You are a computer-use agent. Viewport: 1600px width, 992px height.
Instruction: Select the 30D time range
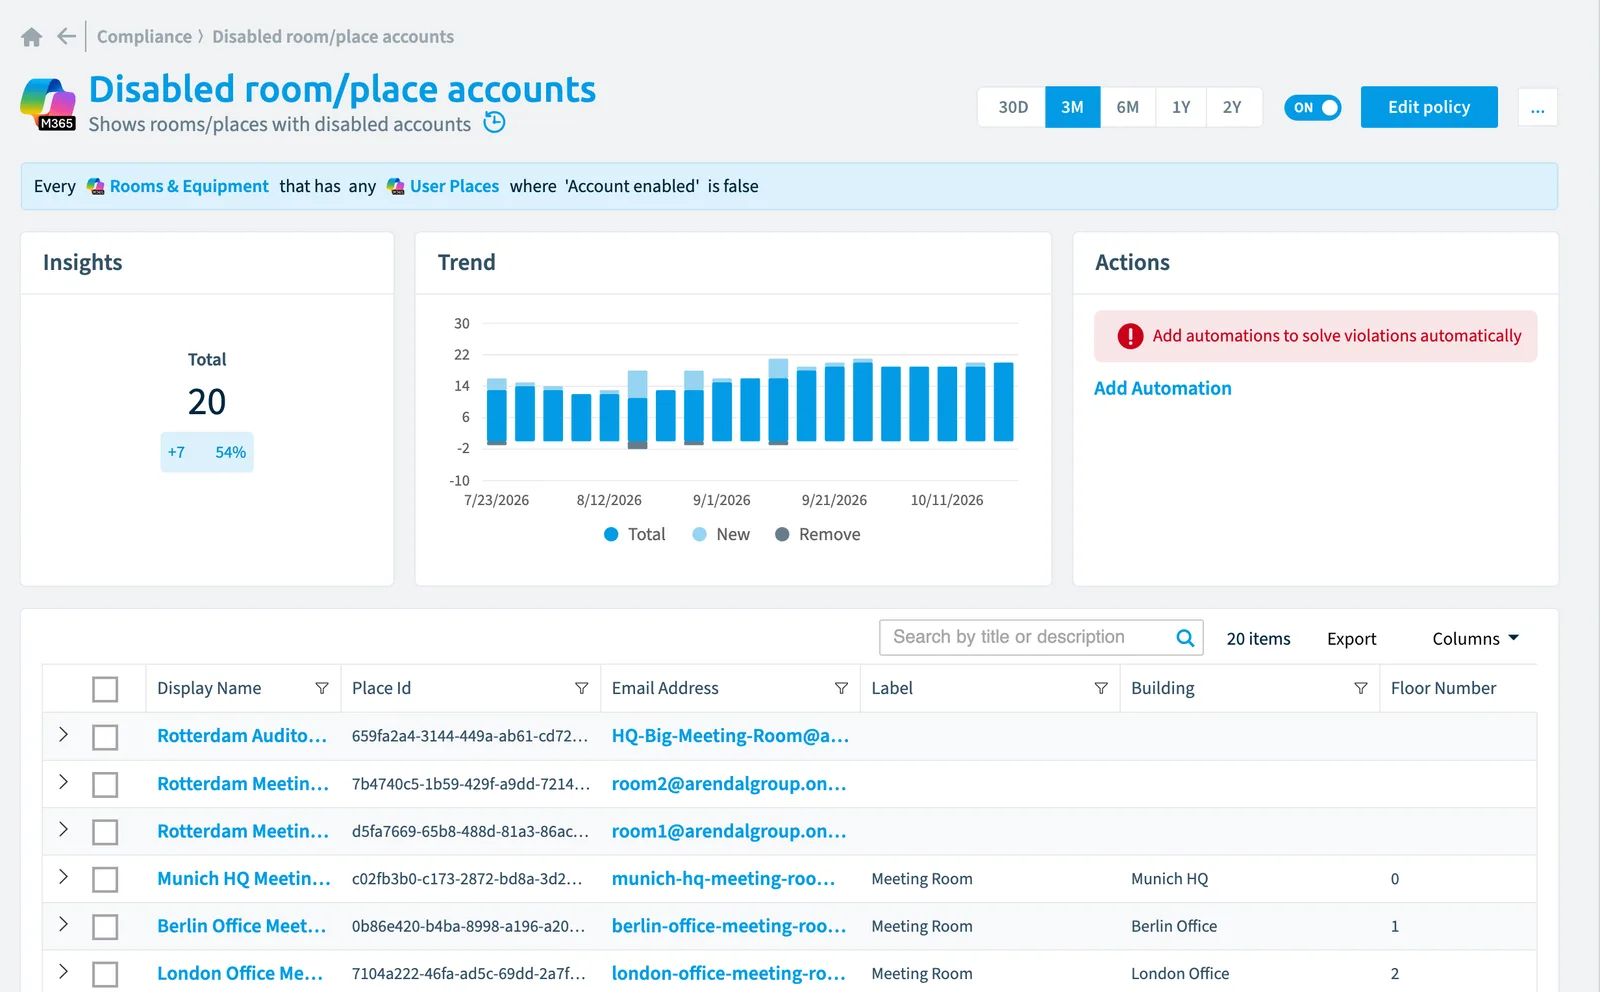[x=1012, y=107]
